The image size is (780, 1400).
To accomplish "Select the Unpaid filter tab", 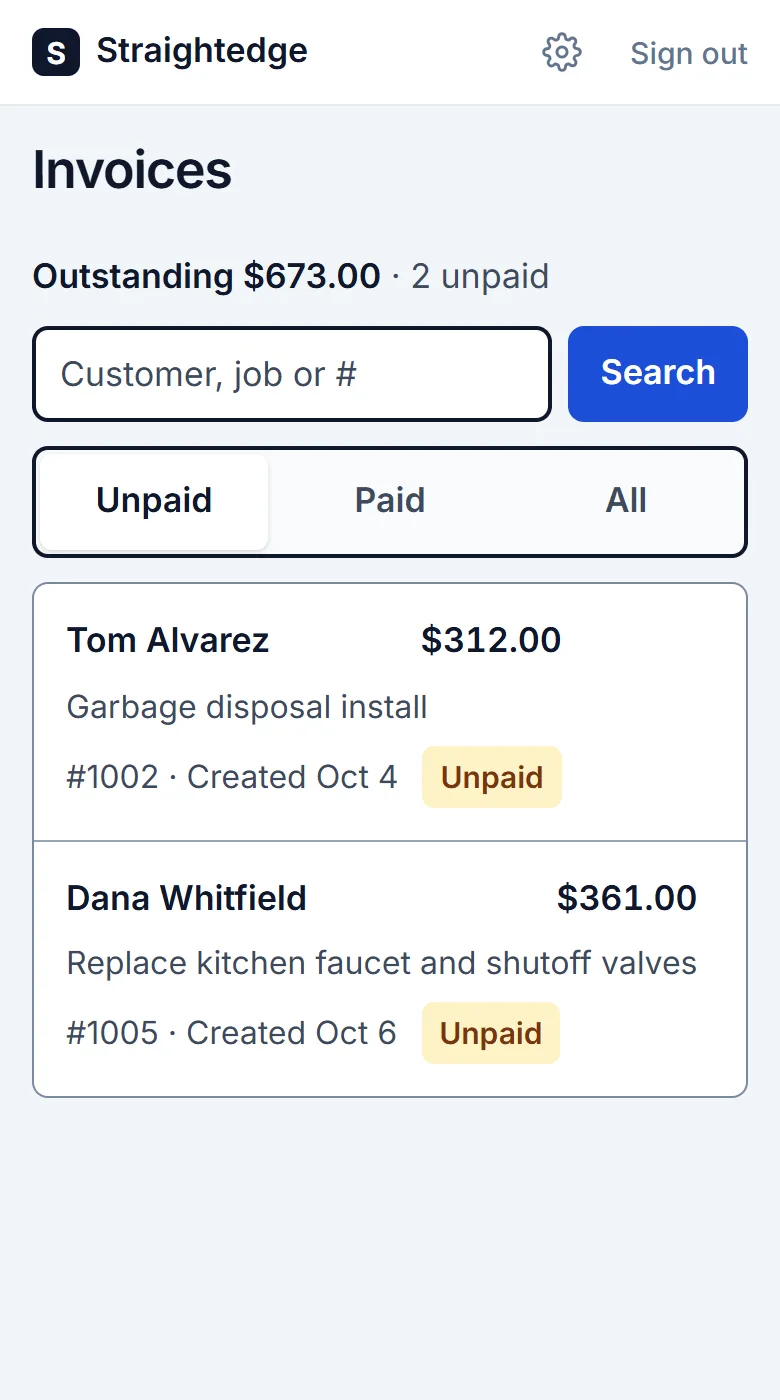I will [x=154, y=501].
